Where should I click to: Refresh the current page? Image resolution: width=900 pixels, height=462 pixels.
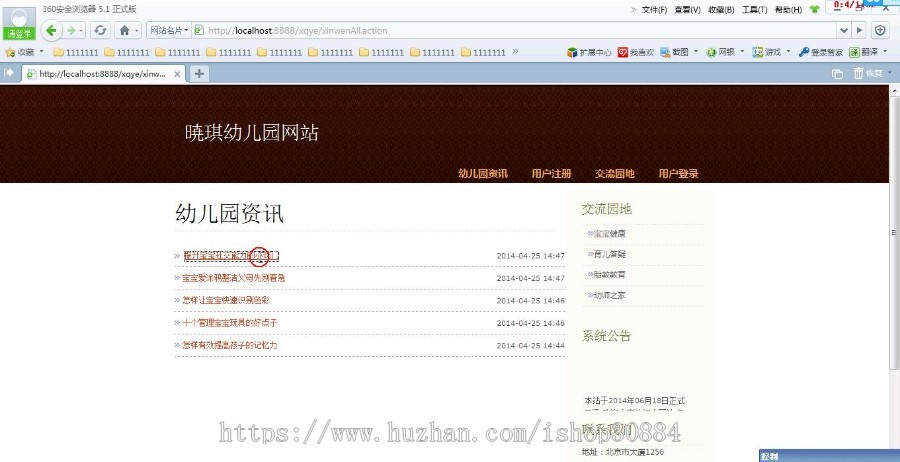[x=100, y=30]
